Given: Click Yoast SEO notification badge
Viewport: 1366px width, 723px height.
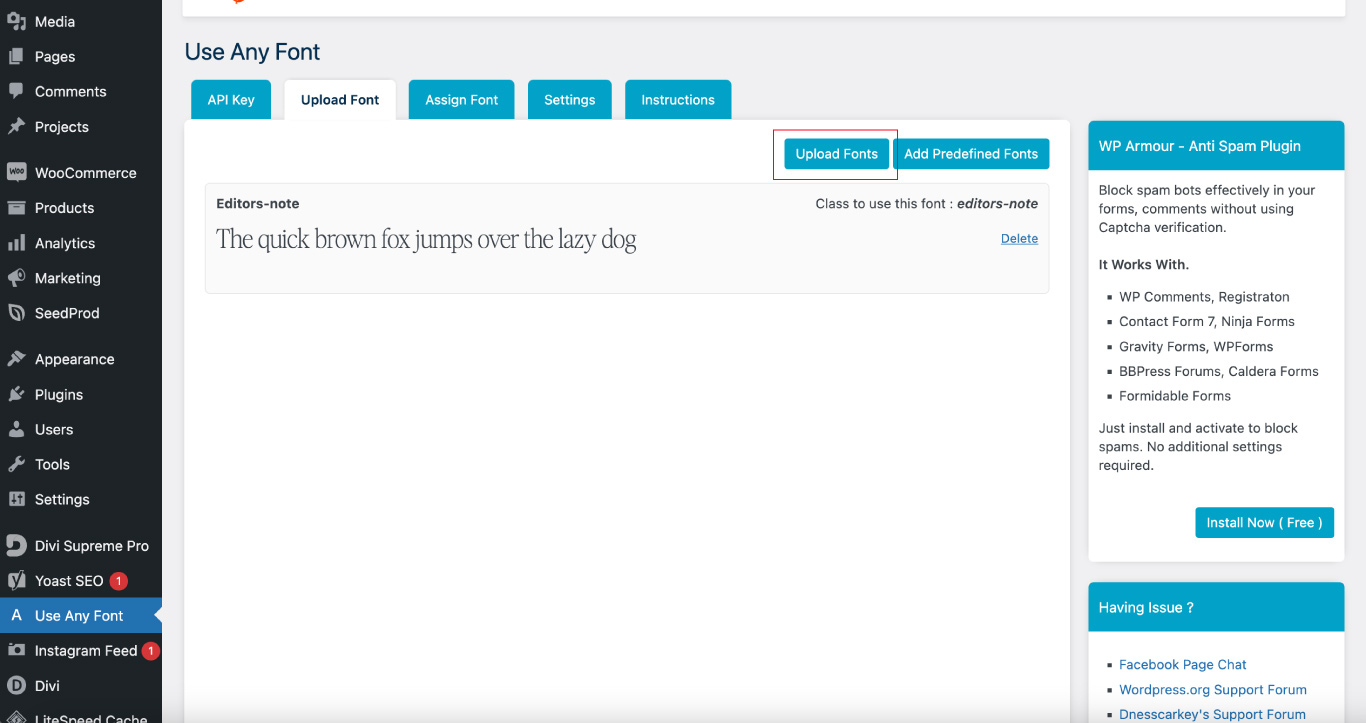Looking at the screenshot, I should click(x=118, y=580).
